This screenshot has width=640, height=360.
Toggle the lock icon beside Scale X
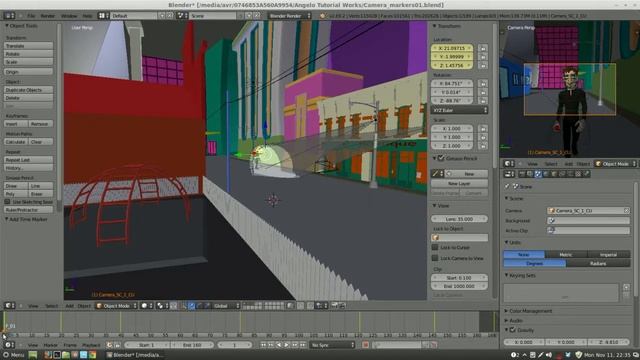click(483, 129)
